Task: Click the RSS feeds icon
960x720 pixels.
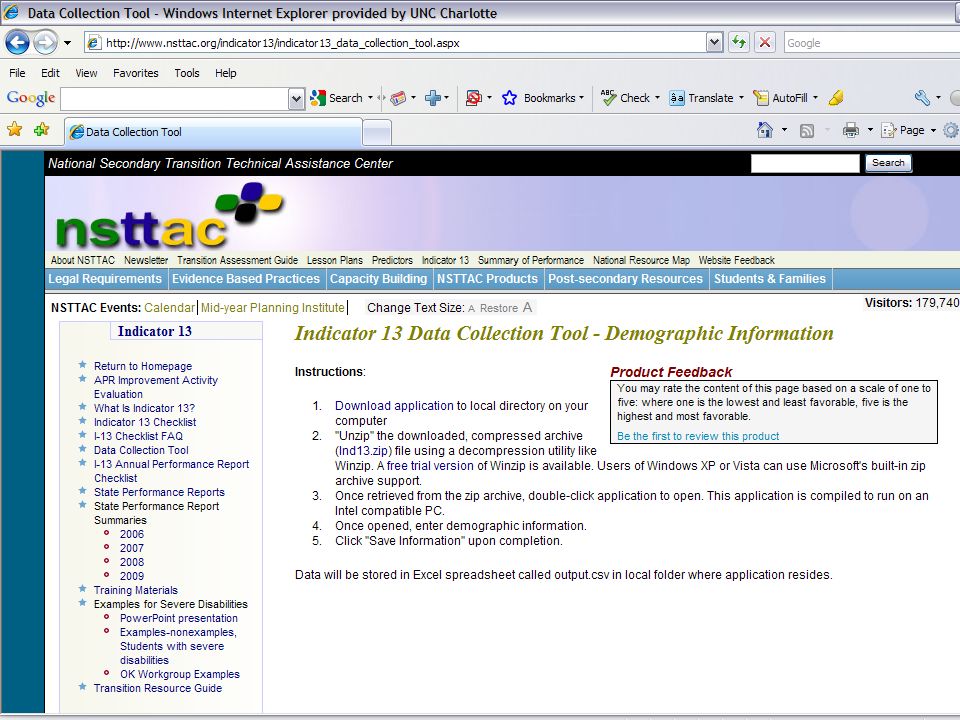Action: tap(807, 130)
